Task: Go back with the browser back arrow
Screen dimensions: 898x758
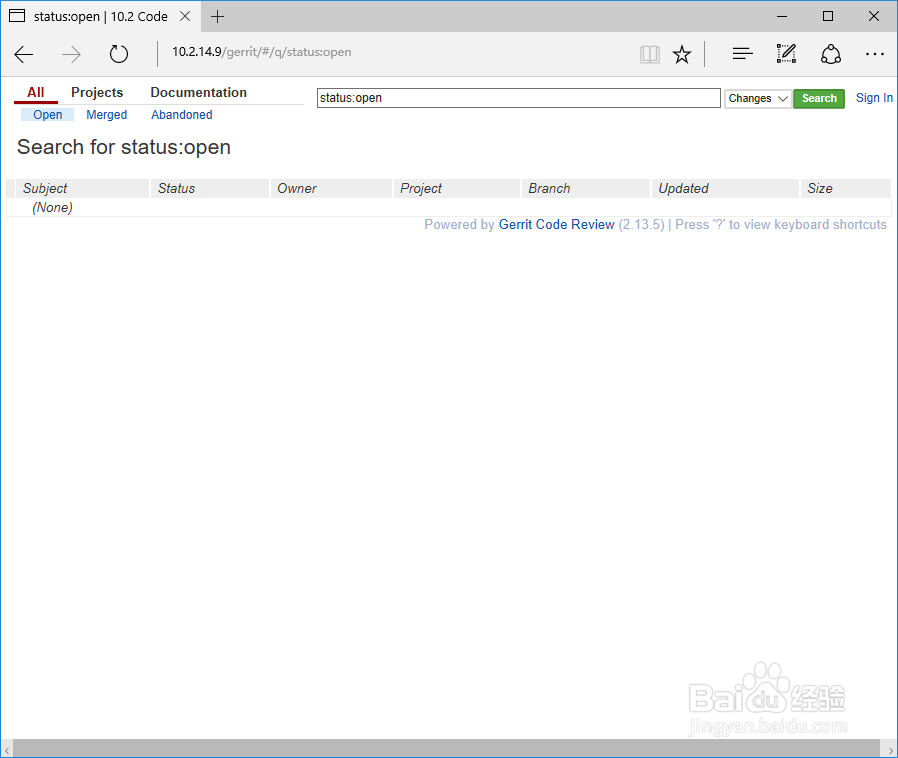Action: click(24, 54)
